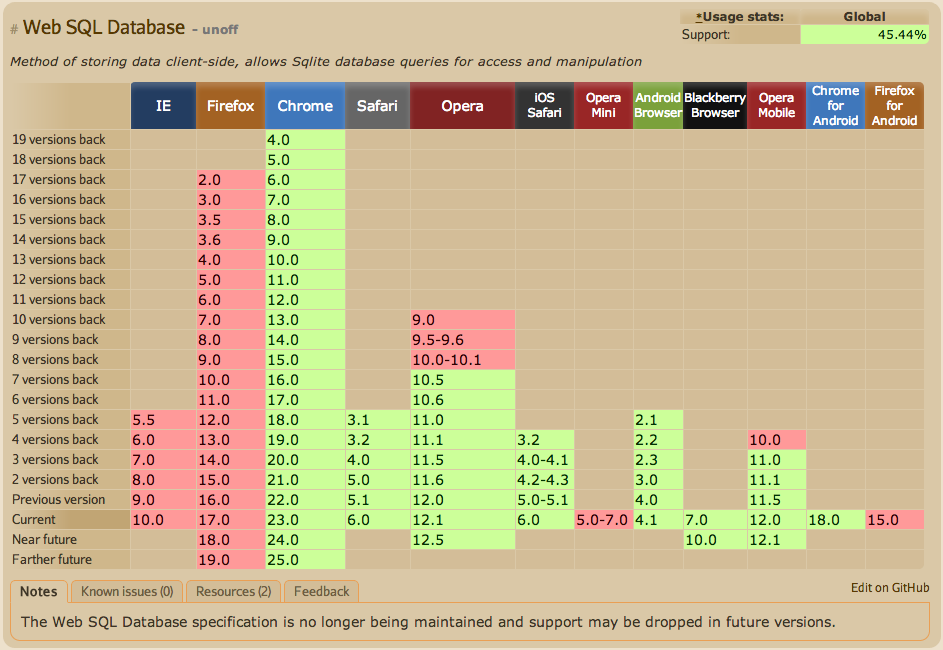Click the Blackberry Browser column header
The height and width of the screenshot is (650, 943).
click(x=714, y=105)
